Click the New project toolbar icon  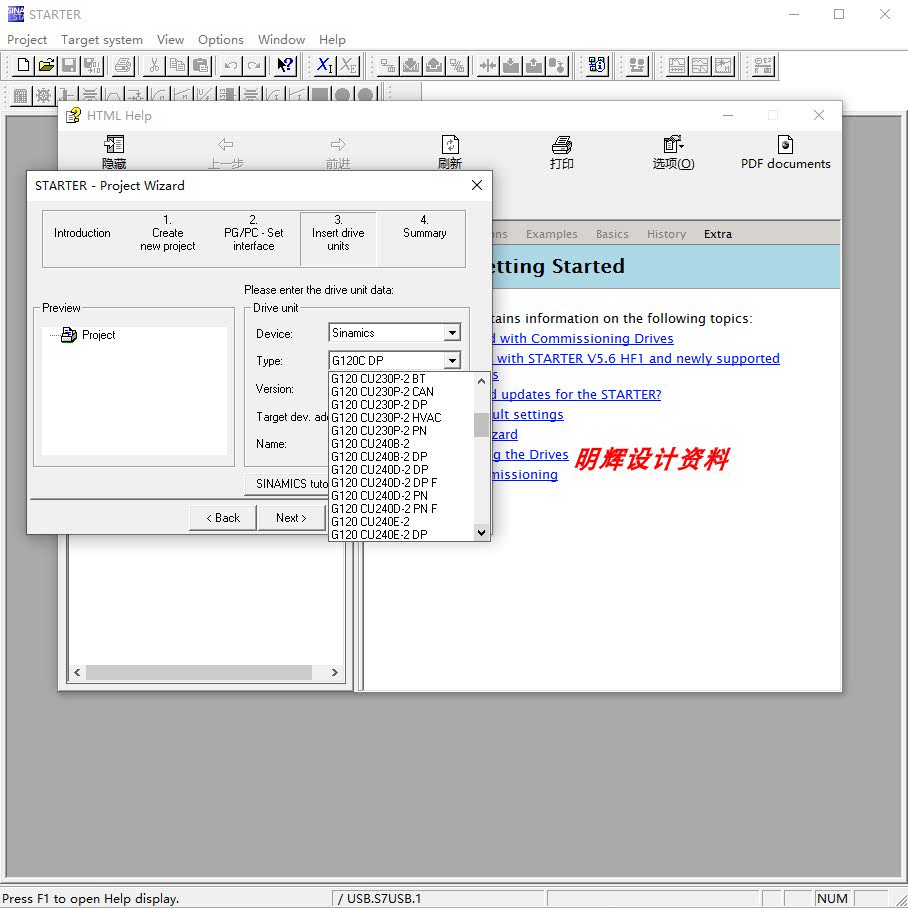pyautogui.click(x=23, y=65)
